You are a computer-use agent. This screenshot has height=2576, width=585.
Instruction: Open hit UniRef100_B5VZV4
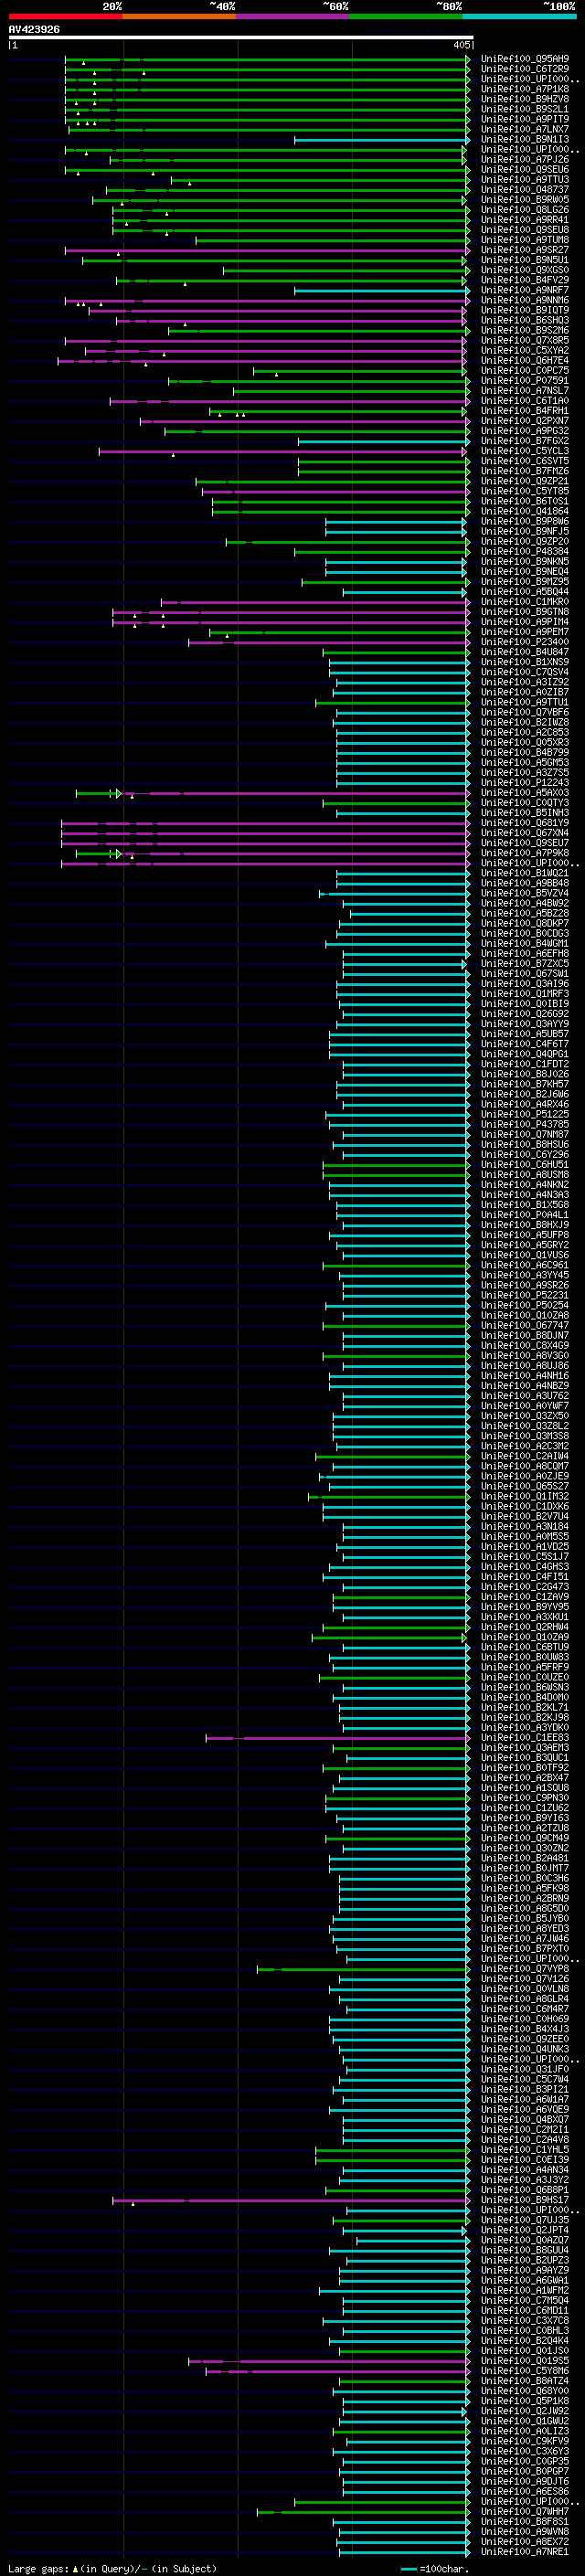click(x=525, y=893)
